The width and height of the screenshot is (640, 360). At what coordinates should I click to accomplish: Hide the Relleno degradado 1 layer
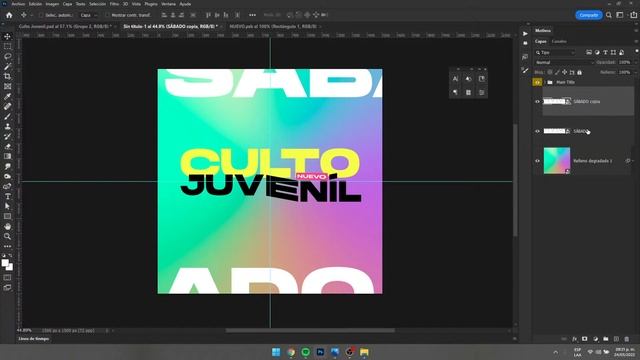537,161
